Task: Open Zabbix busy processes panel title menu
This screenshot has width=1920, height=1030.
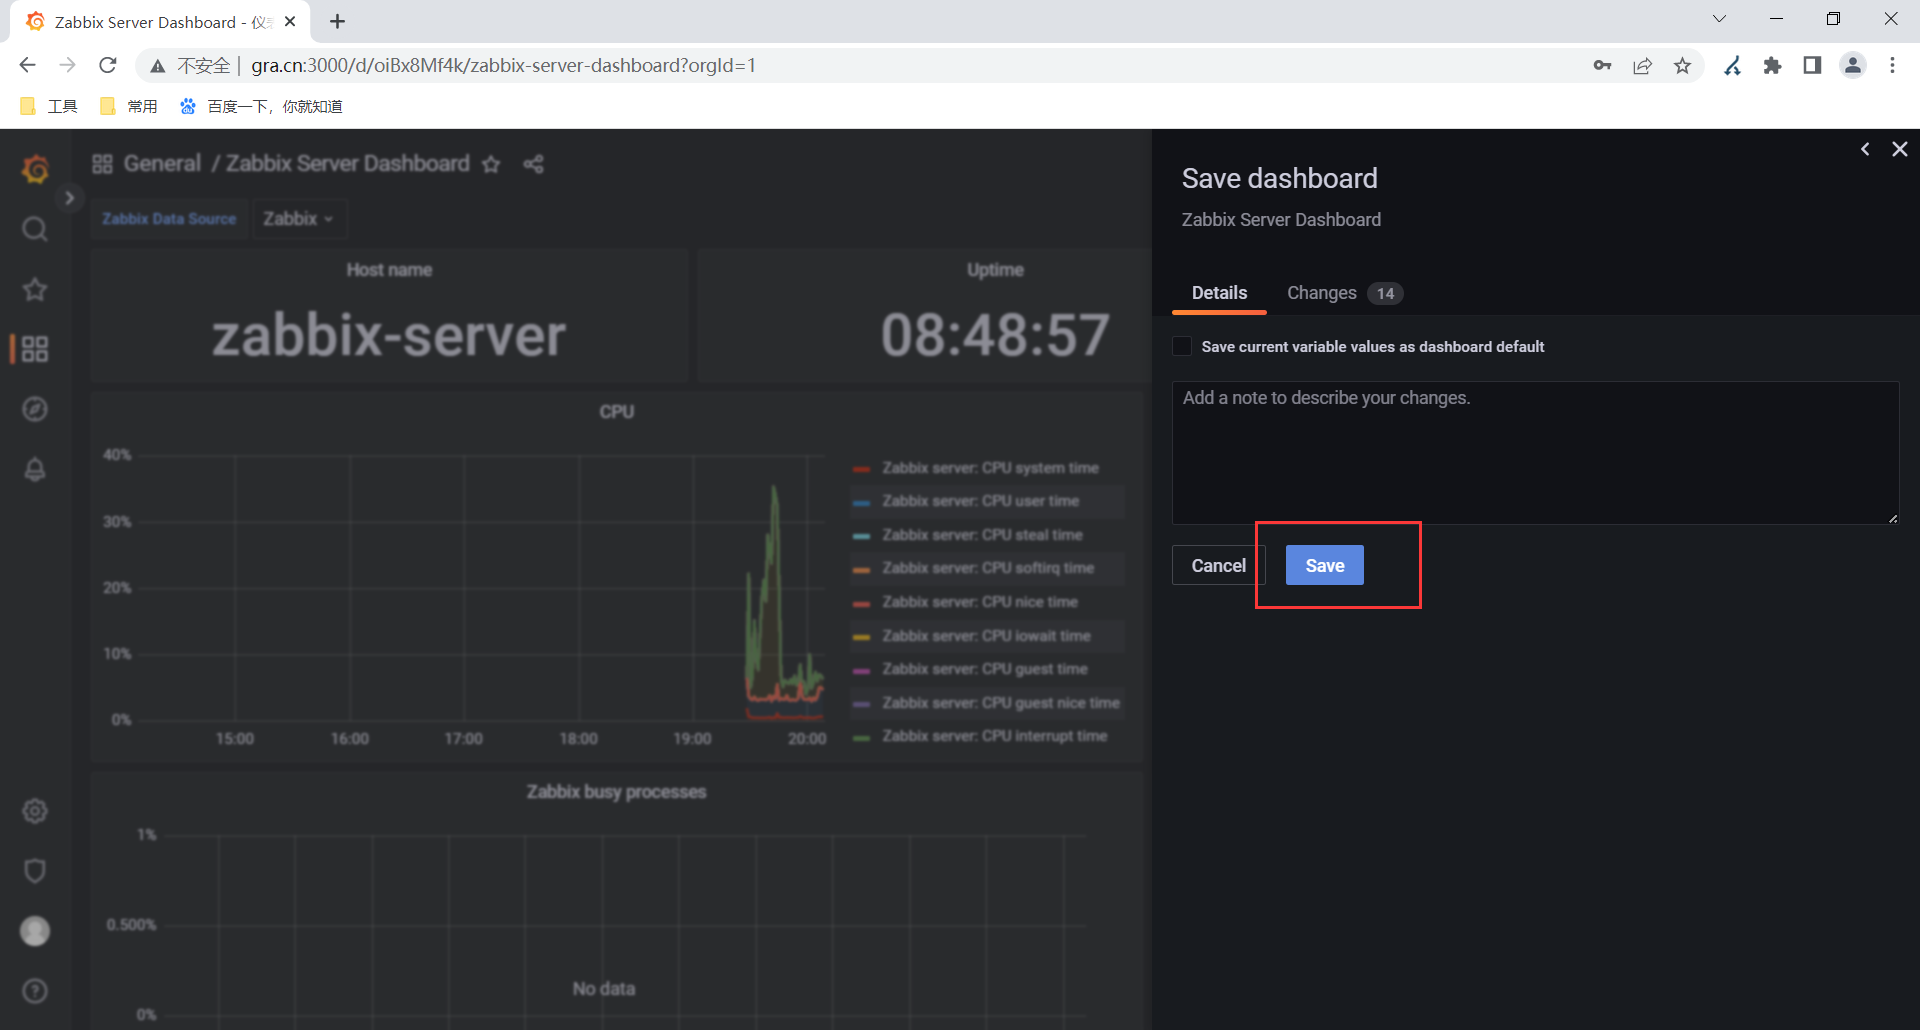Action: coord(616,792)
